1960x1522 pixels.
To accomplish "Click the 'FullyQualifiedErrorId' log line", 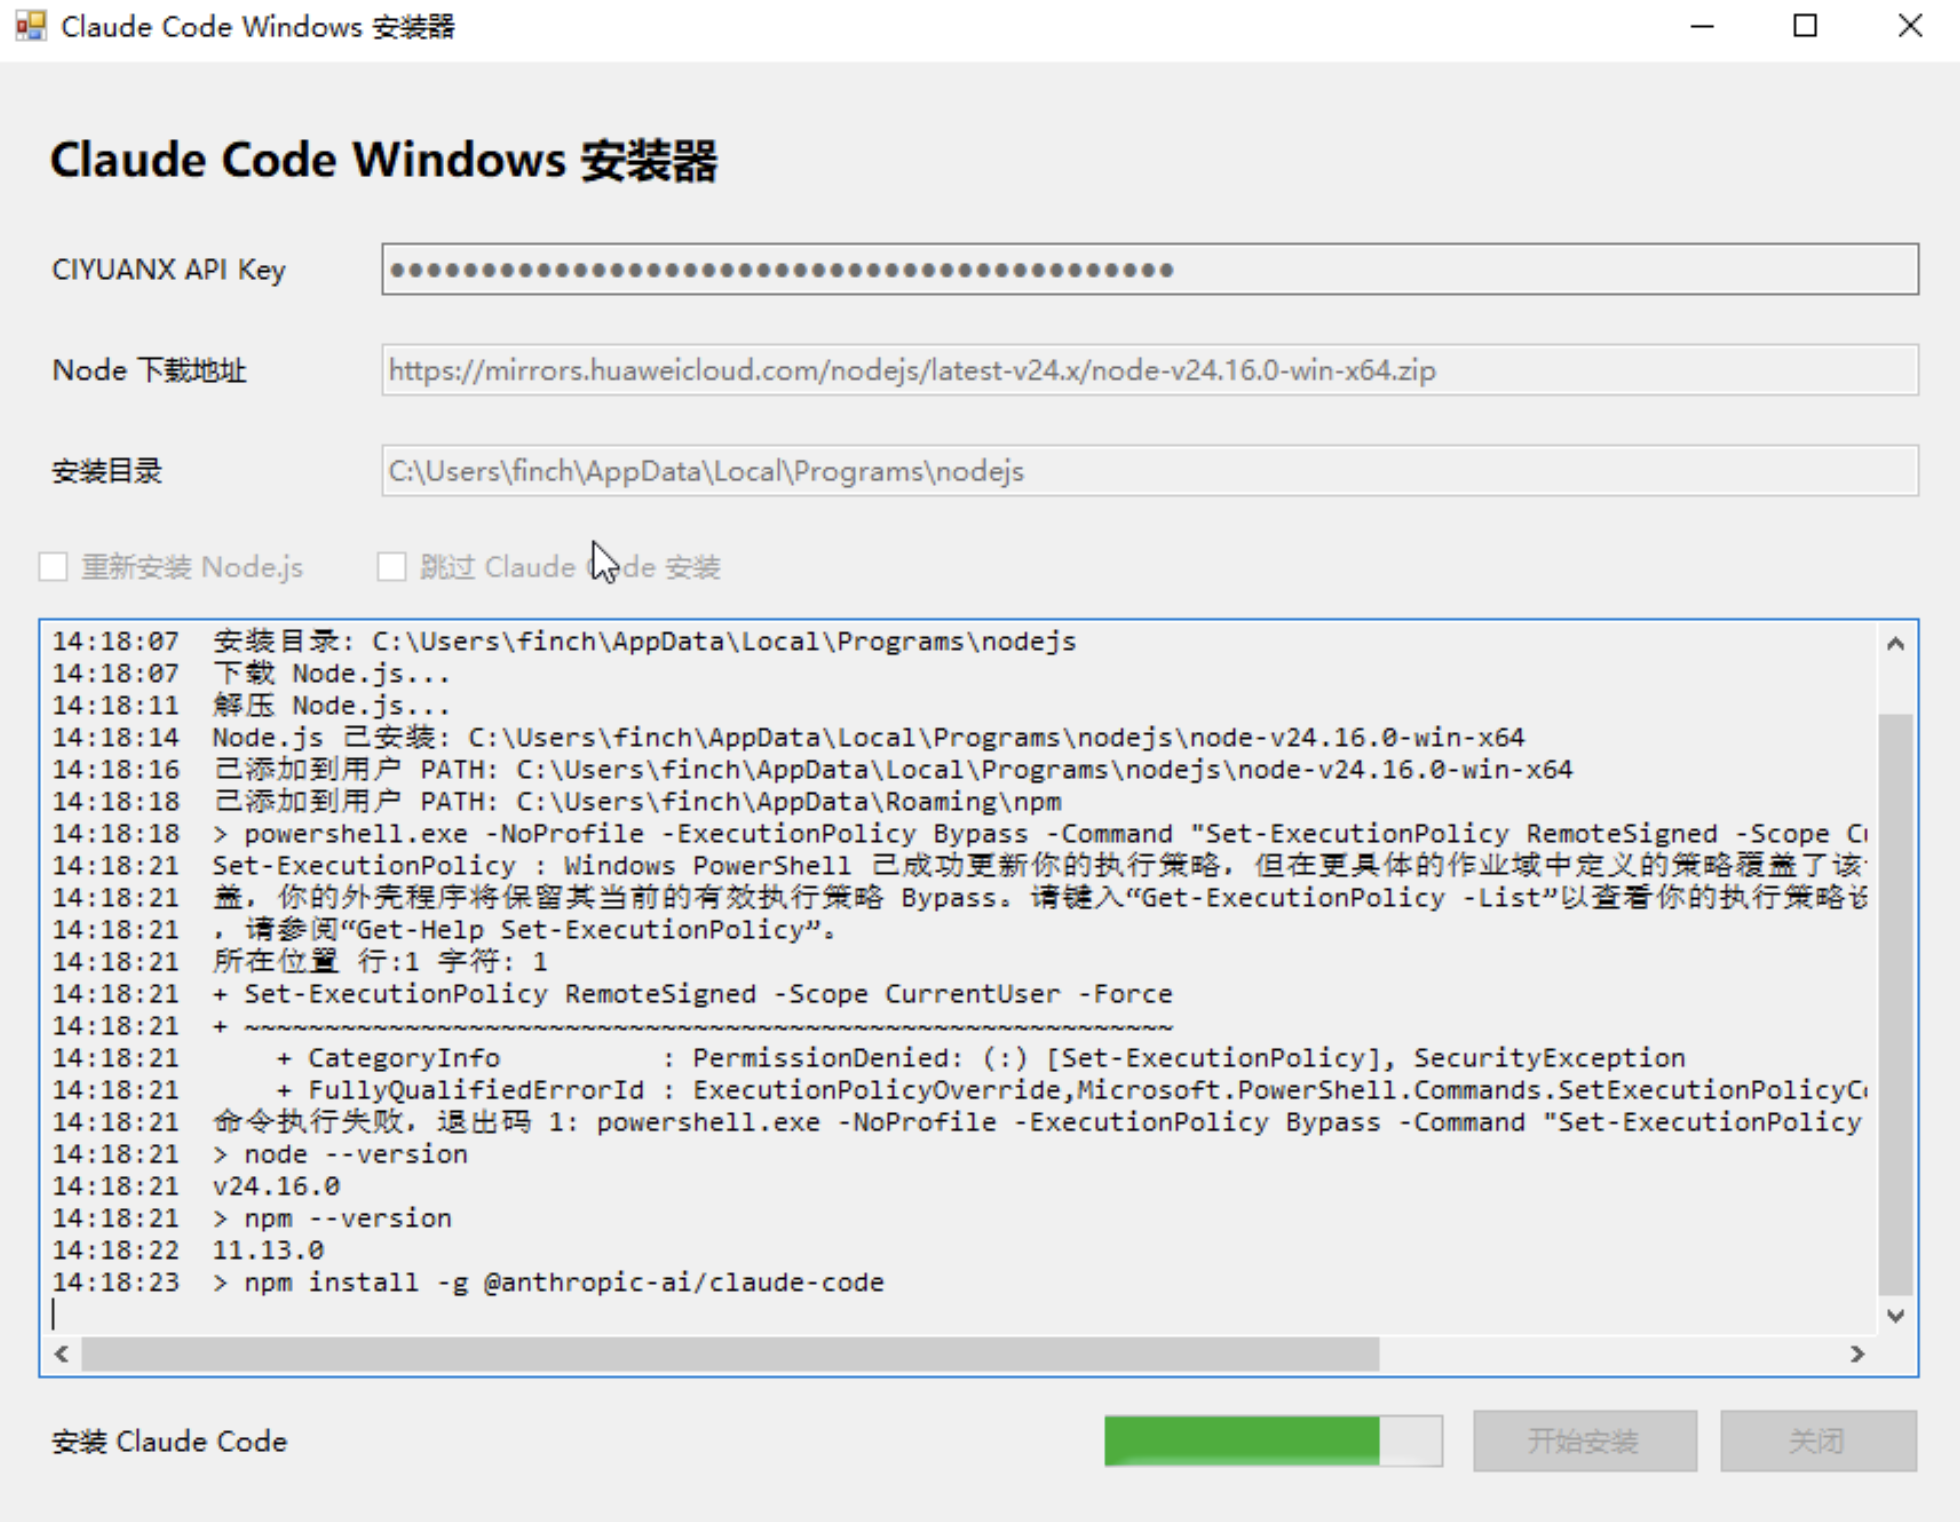I will tap(959, 1090).
